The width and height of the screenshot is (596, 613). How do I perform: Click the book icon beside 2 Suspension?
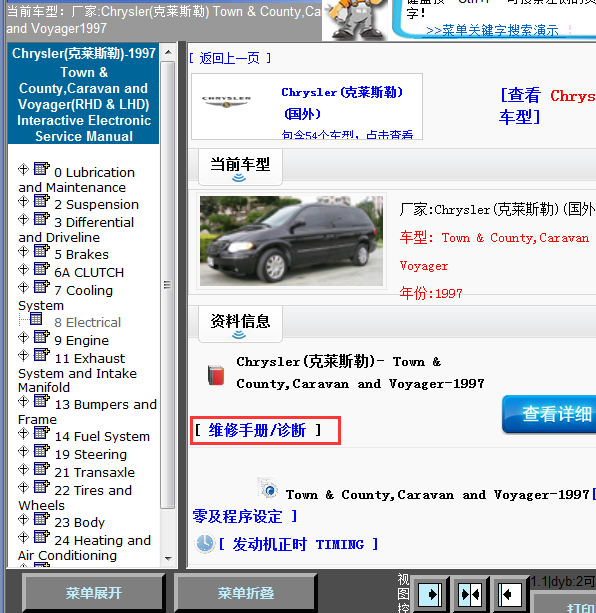click(41, 201)
